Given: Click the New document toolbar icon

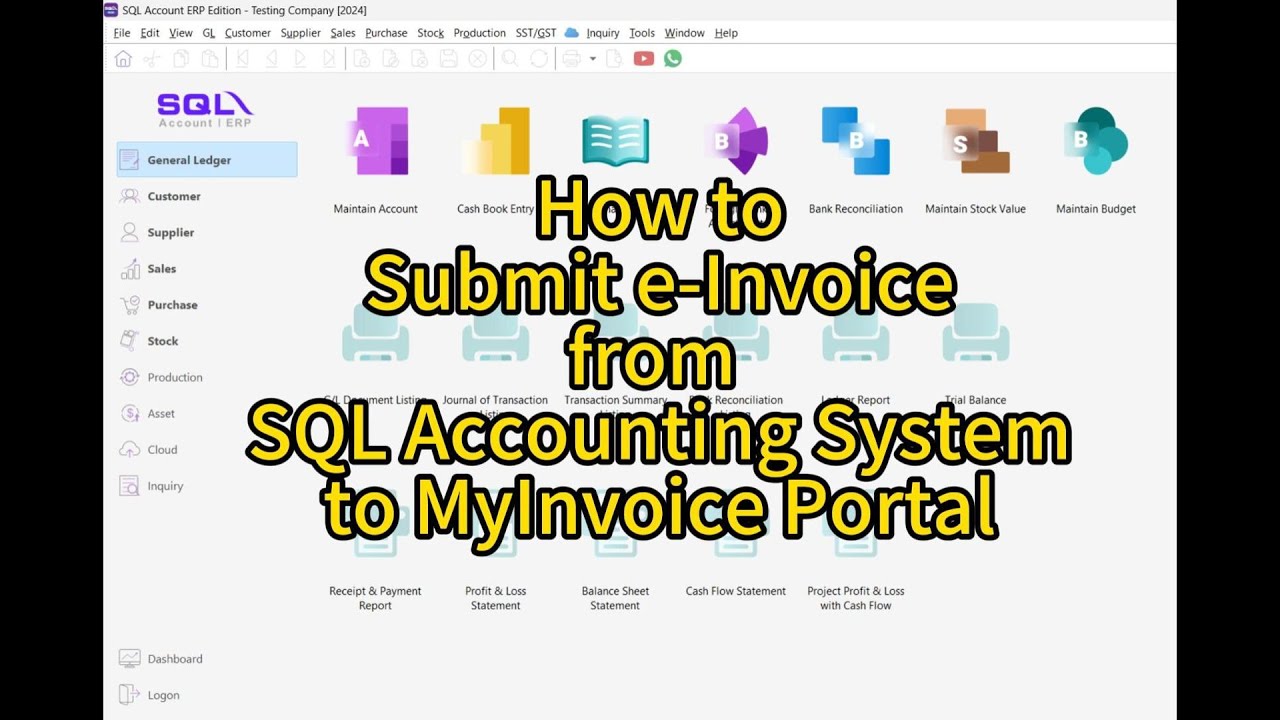Looking at the screenshot, I should click(362, 59).
